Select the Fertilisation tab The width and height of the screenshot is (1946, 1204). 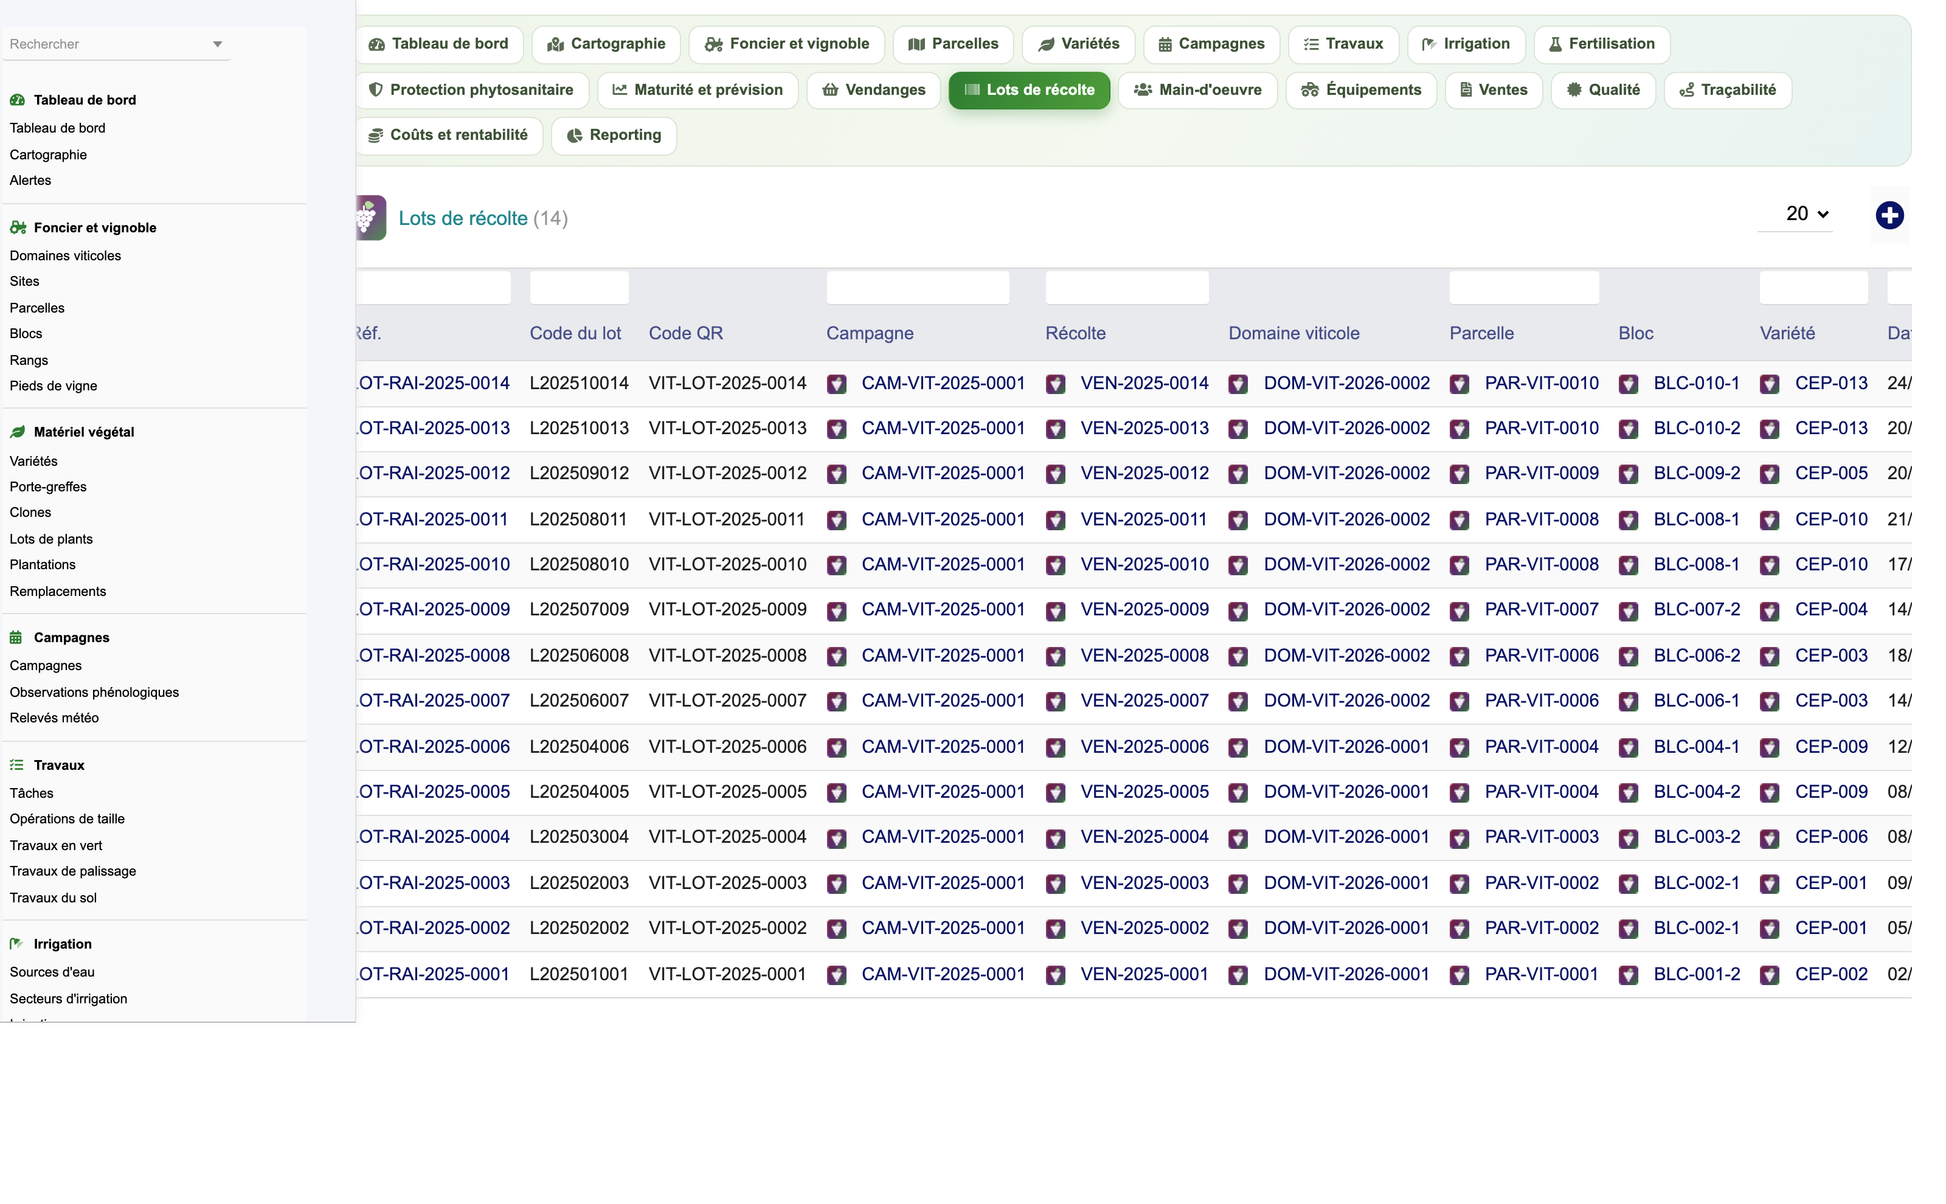coord(1601,44)
